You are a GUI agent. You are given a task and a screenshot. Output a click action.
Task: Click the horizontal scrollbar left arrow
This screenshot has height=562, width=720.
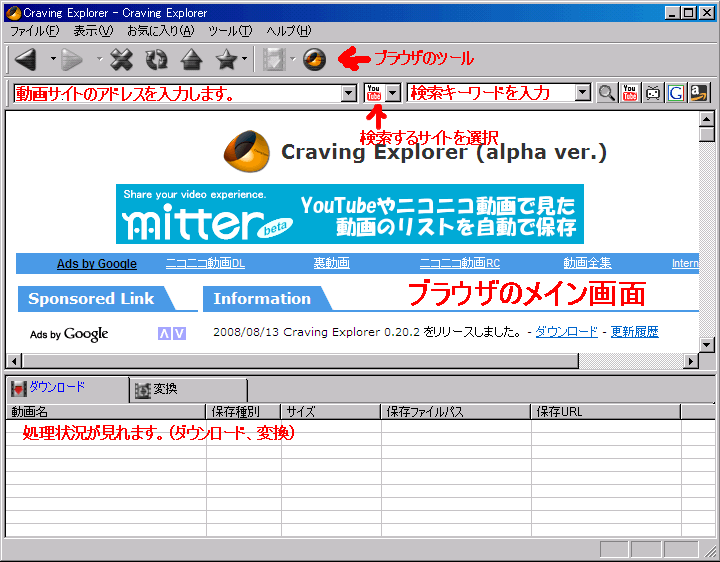point(14,361)
